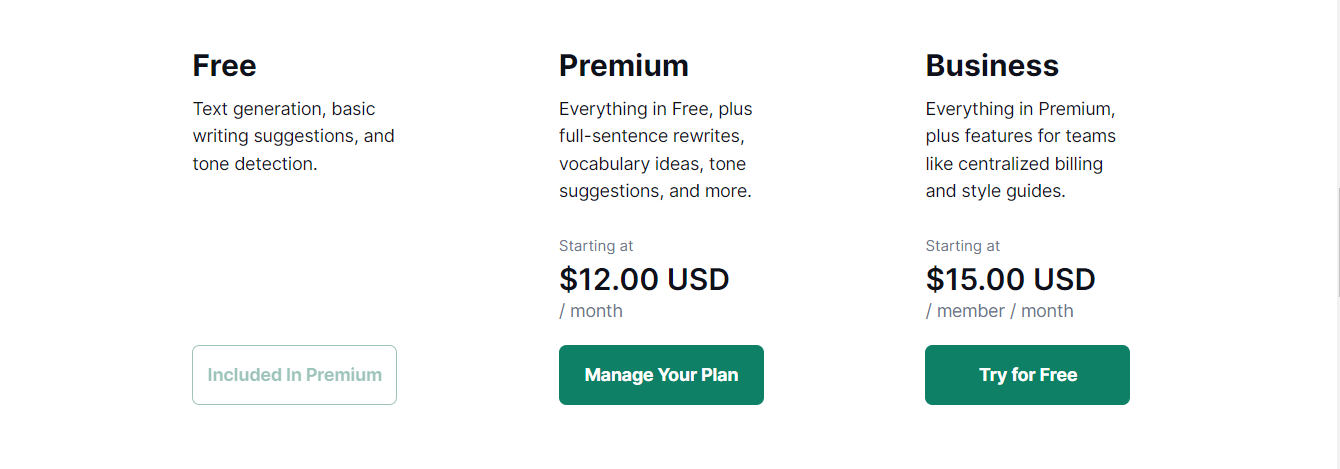Click the Premium plan description paragraph
1340x469 pixels.
tap(655, 150)
